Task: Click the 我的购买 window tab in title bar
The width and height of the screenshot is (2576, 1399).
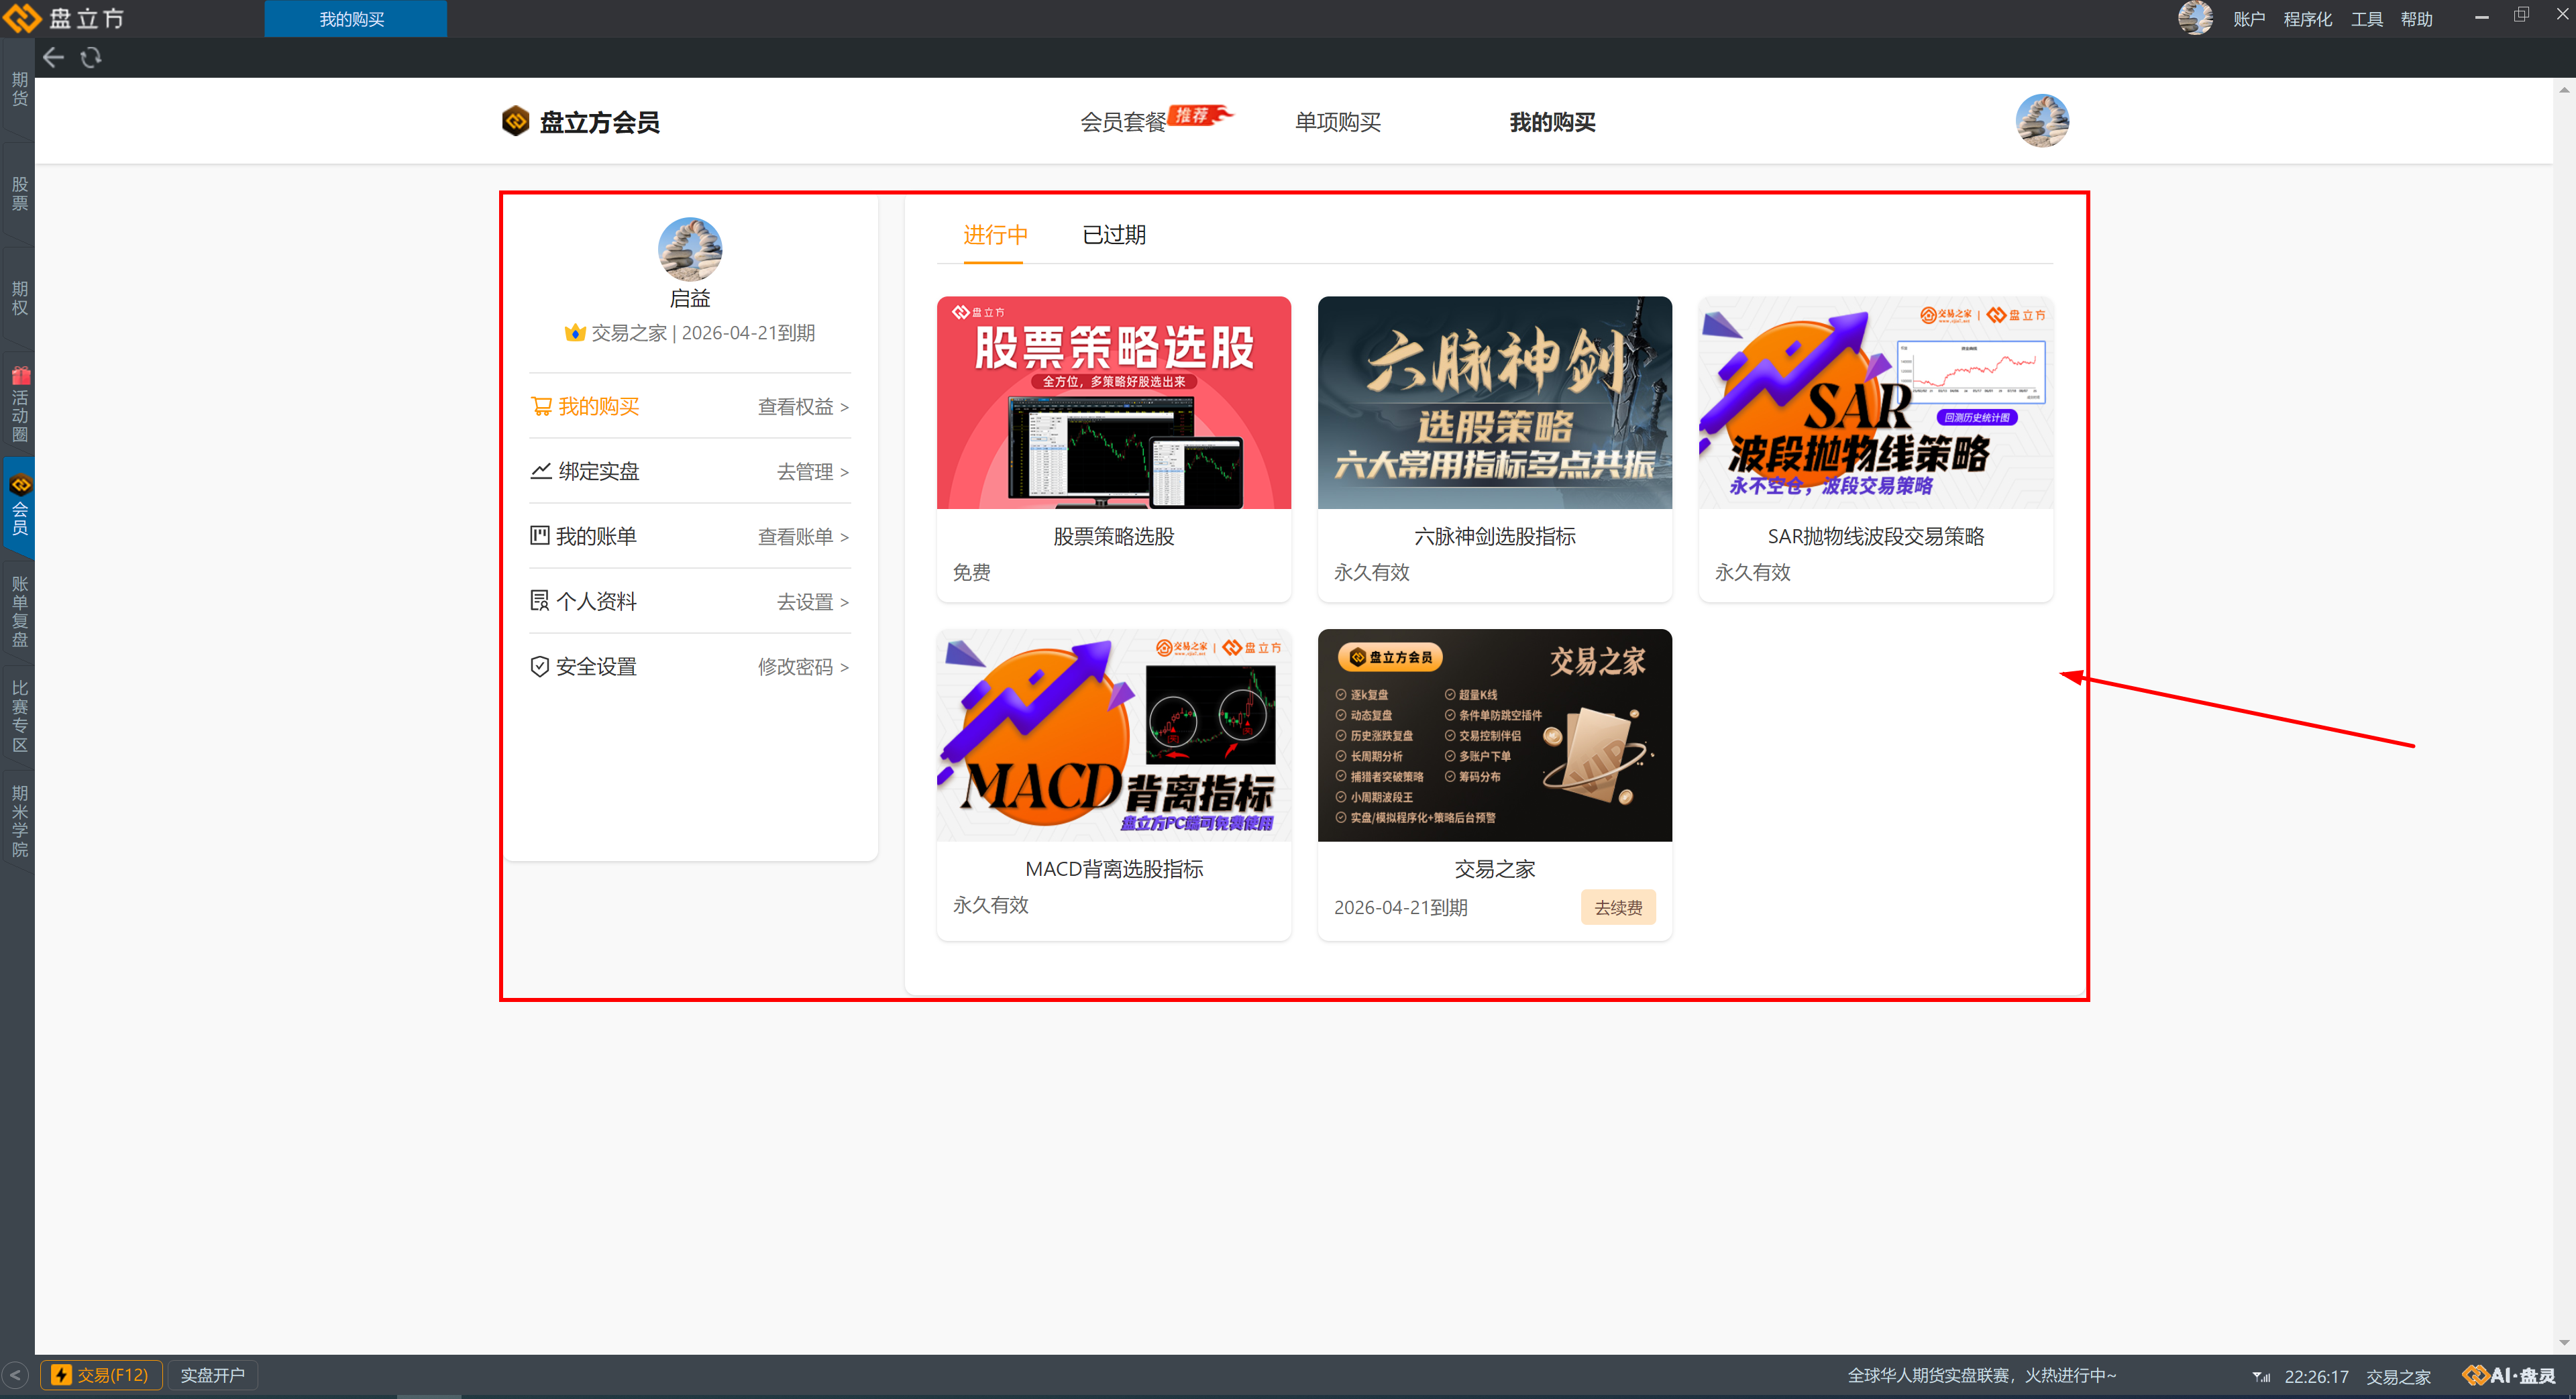Action: [355, 19]
